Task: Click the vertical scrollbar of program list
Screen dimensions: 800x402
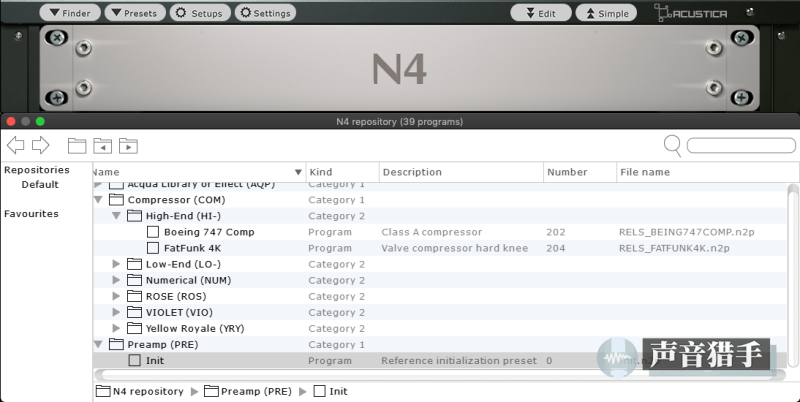Action: 793,275
